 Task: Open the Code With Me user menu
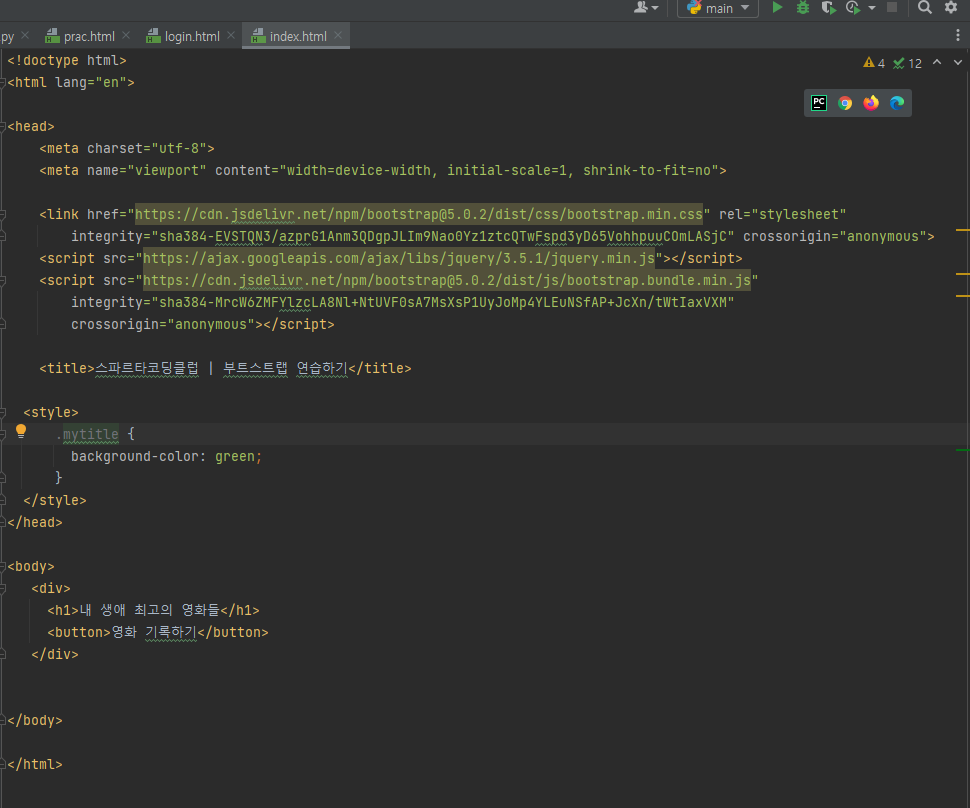coord(646,7)
